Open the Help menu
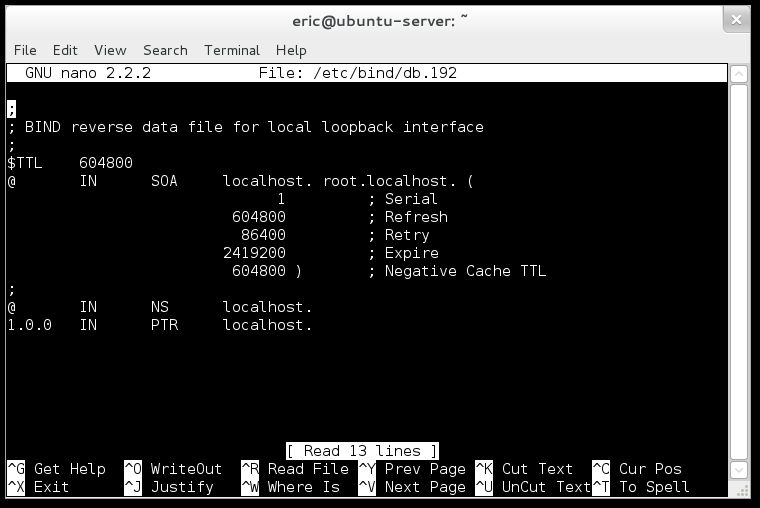This screenshot has height=508, width=760. (291, 50)
